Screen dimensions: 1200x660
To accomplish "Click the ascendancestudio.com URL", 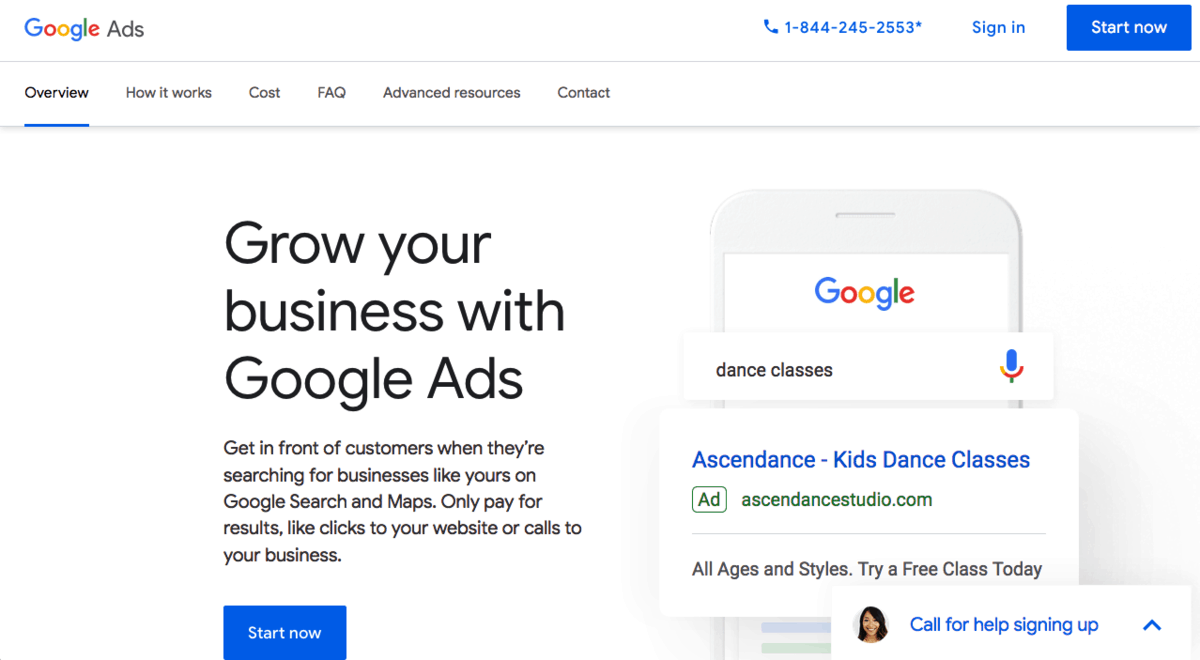I will 837,500.
